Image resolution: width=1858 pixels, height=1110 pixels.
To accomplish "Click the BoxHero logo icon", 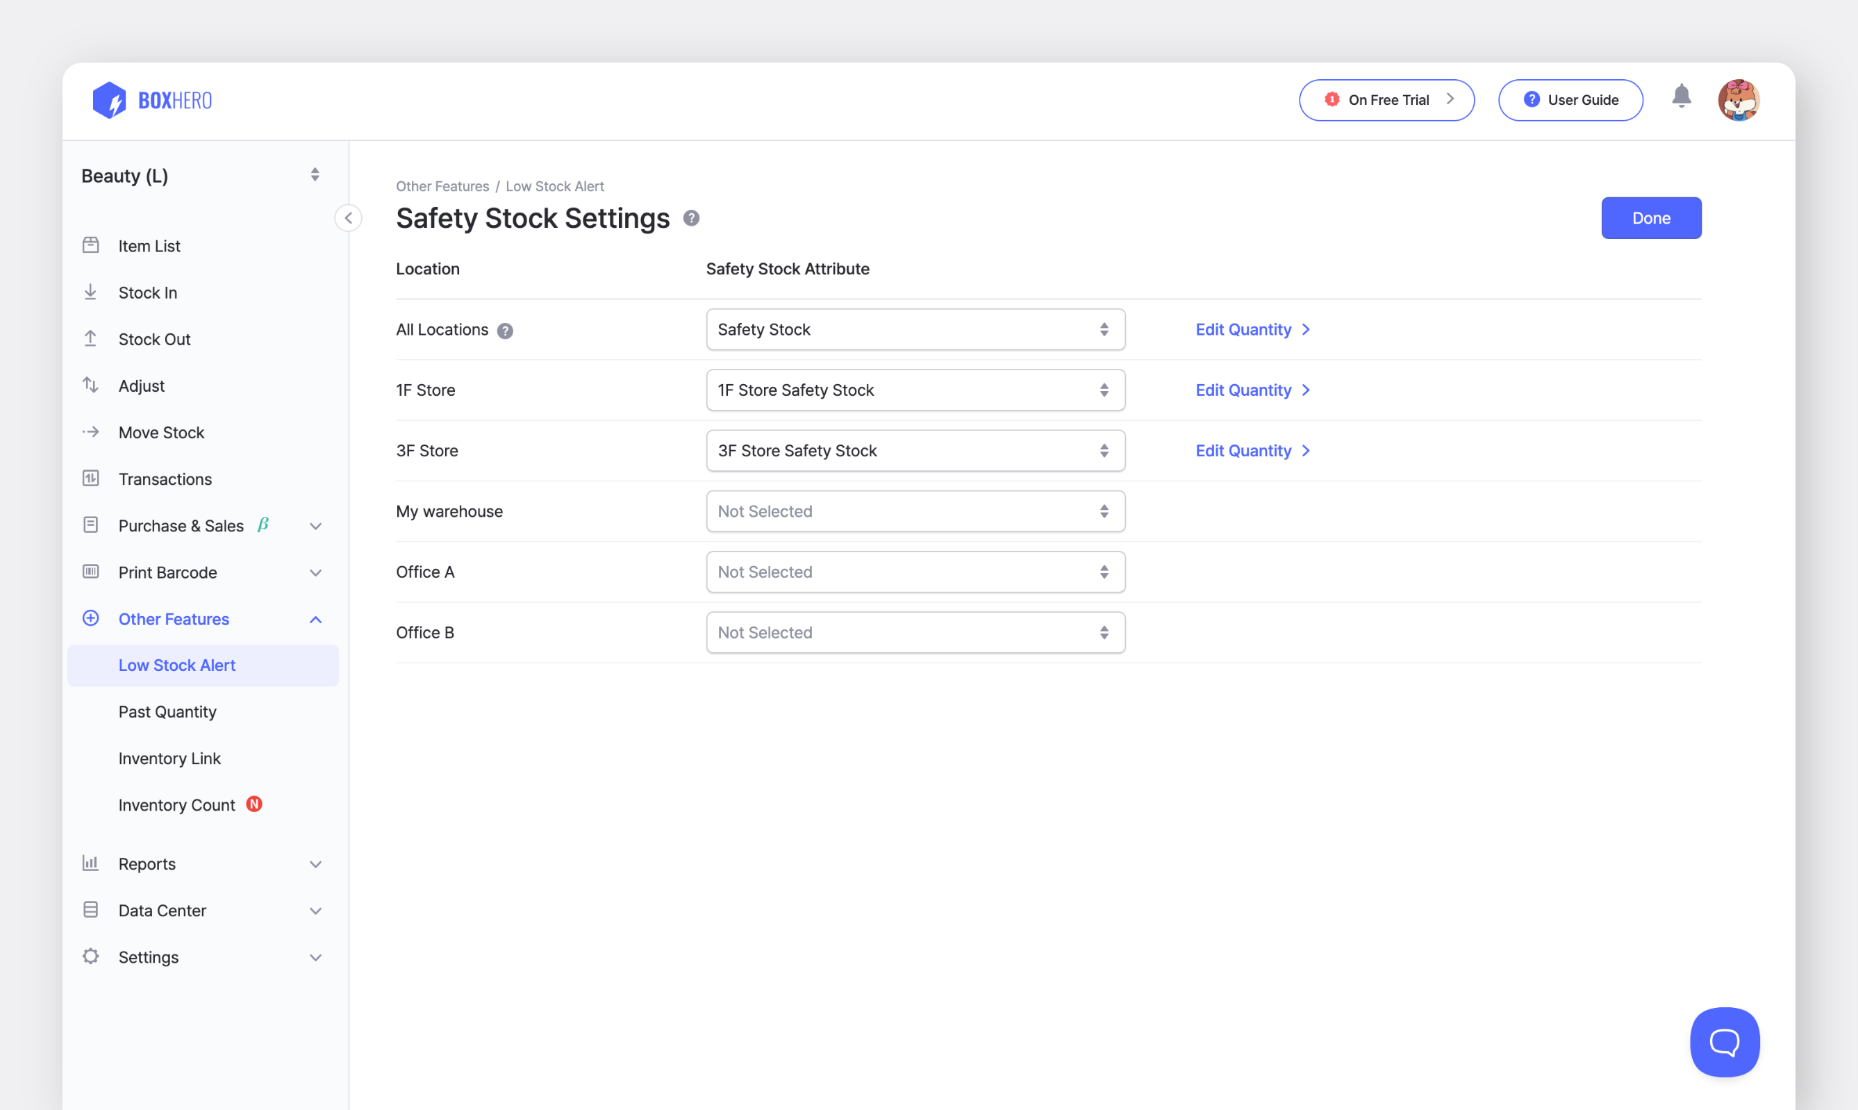I will tap(110, 100).
